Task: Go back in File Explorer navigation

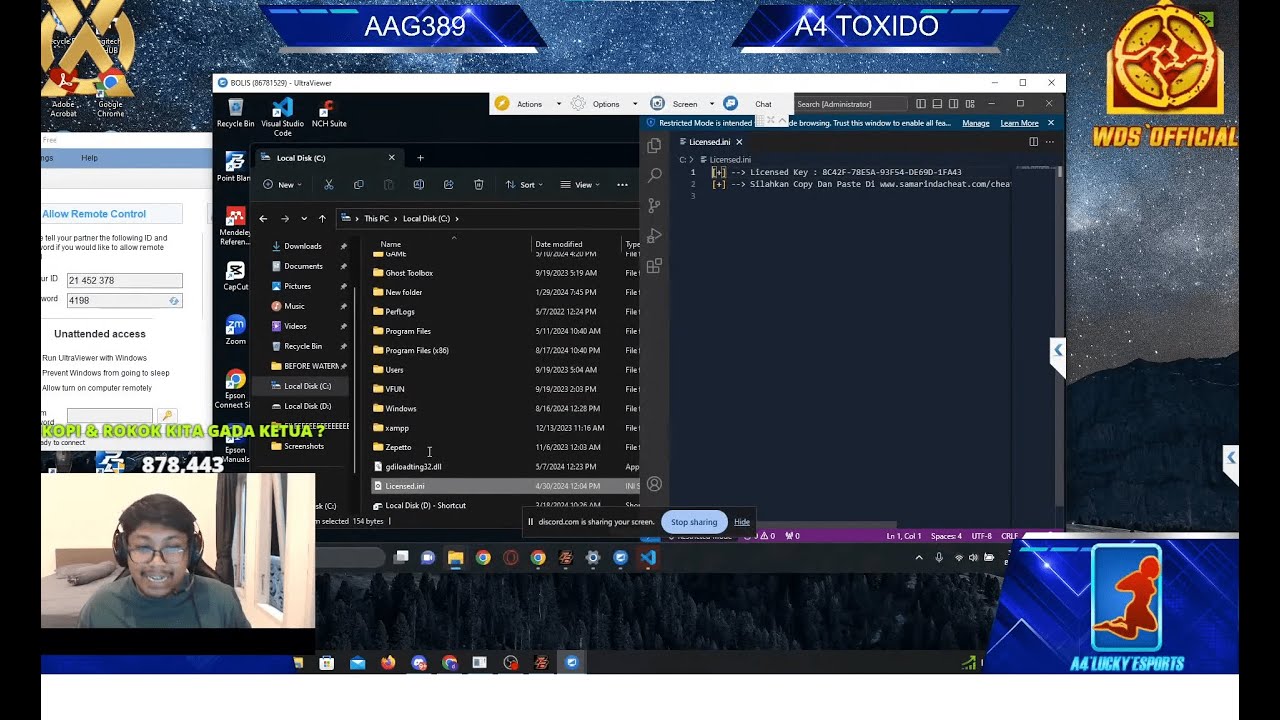Action: (x=263, y=218)
